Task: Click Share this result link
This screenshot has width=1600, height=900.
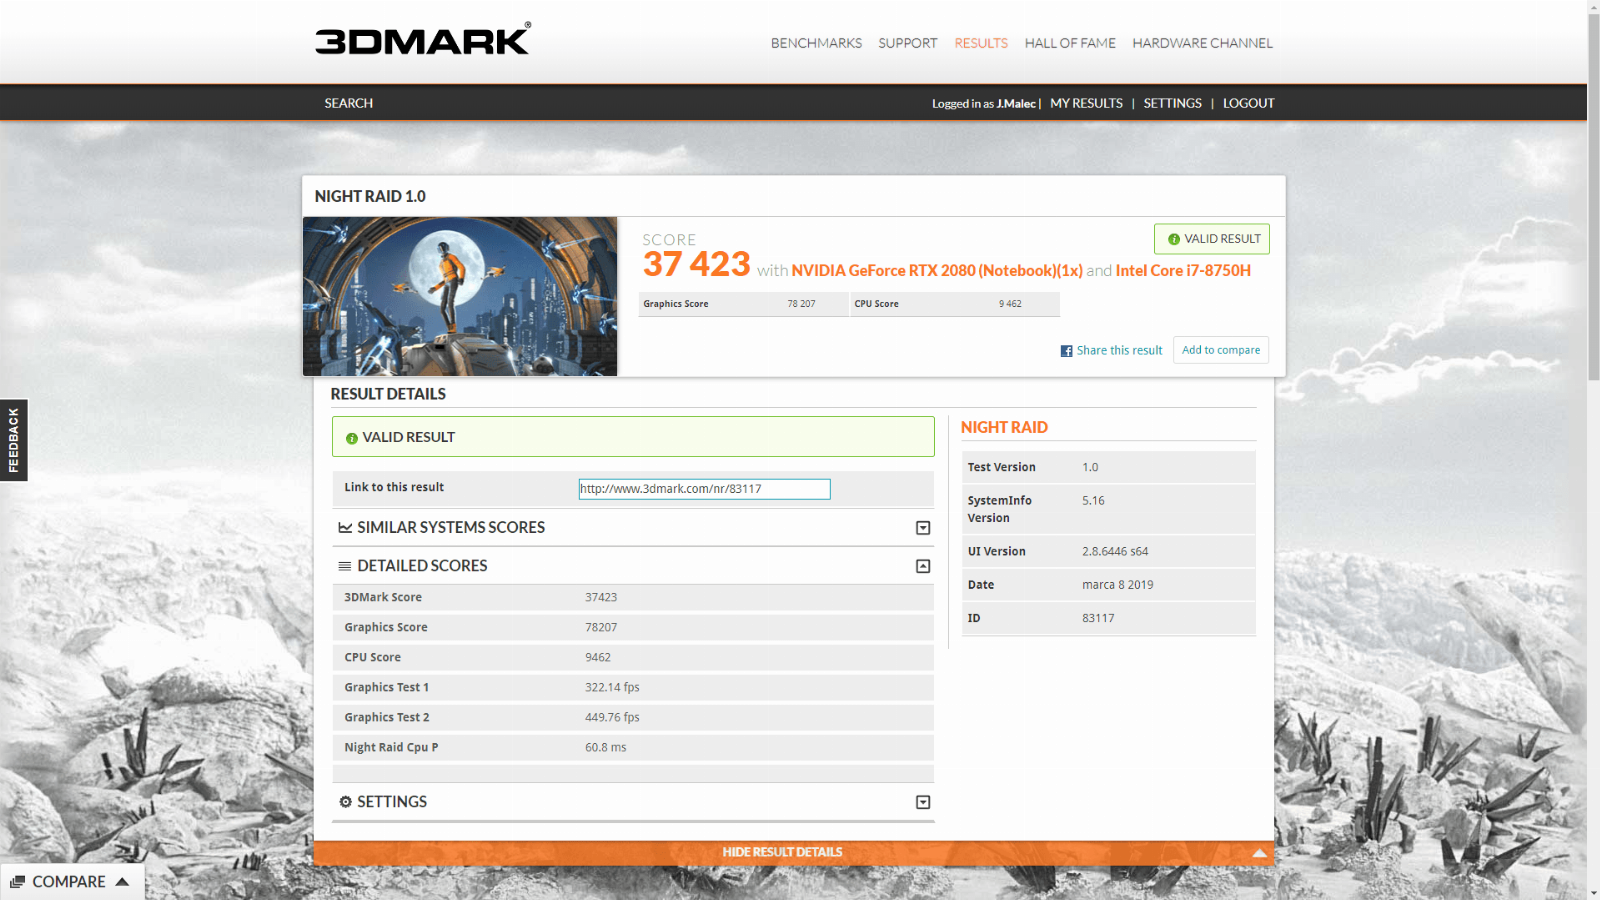Action: click(x=1119, y=351)
